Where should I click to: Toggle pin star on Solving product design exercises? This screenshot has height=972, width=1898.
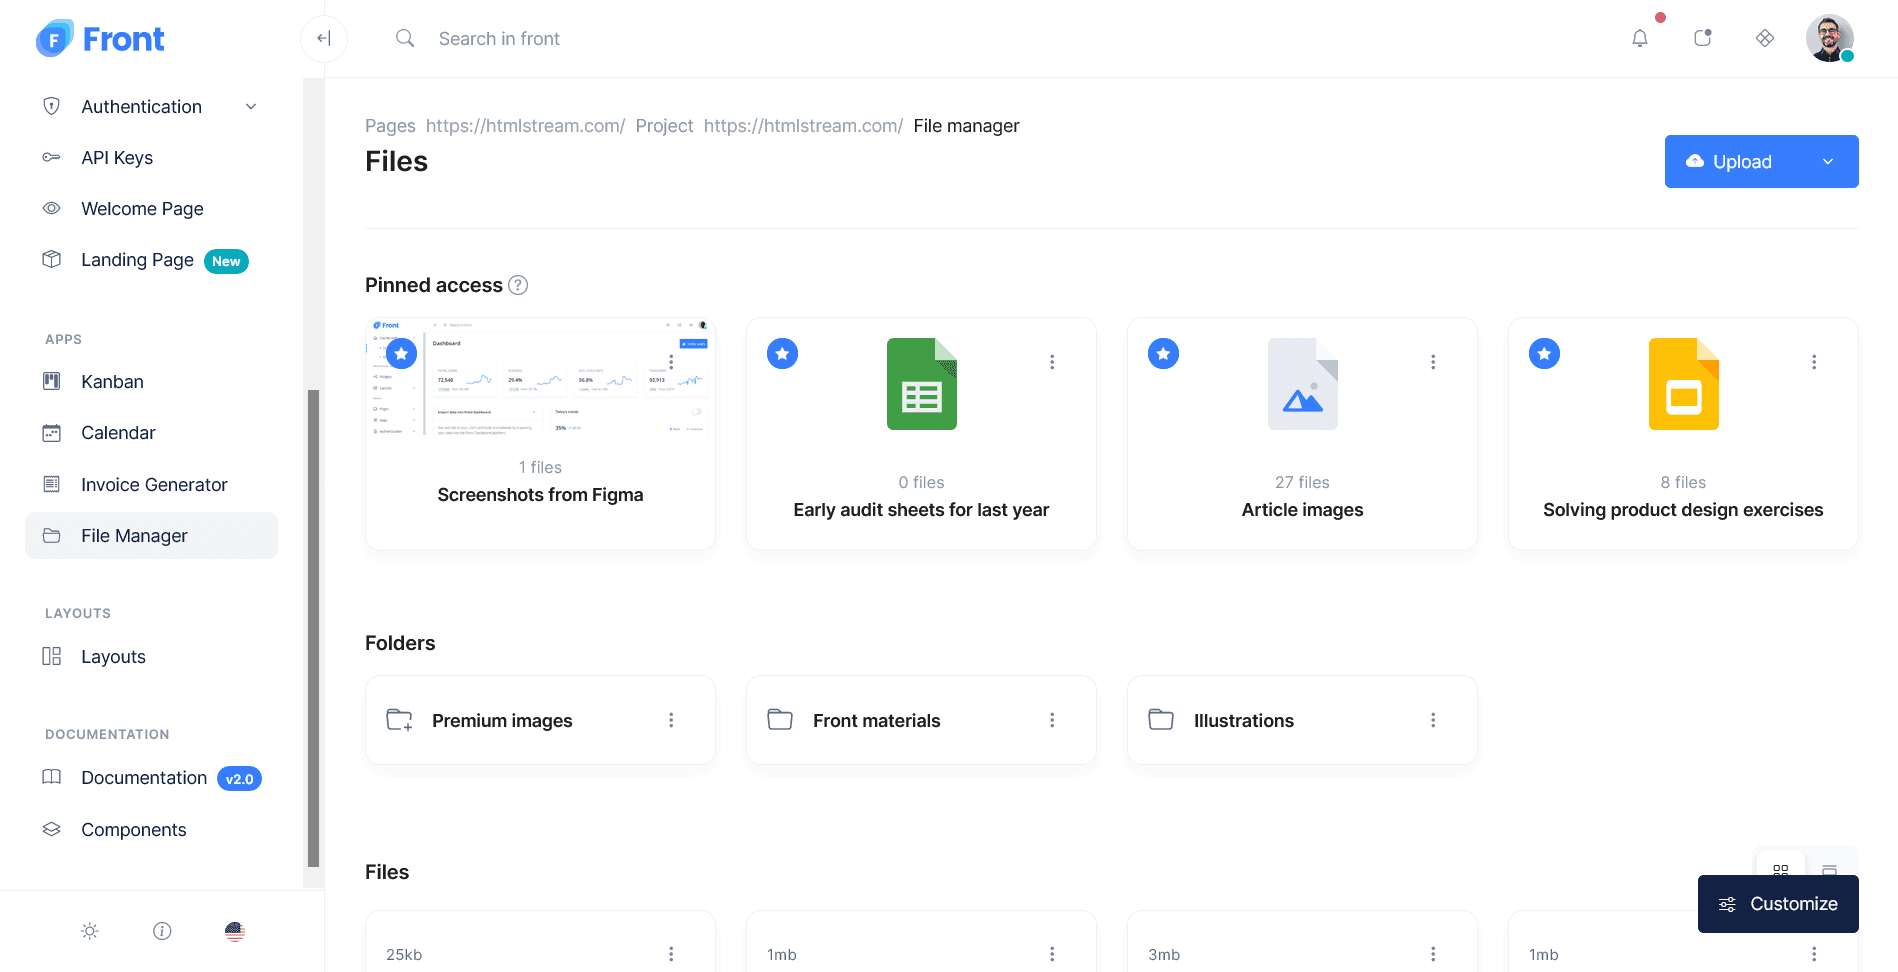coord(1544,353)
